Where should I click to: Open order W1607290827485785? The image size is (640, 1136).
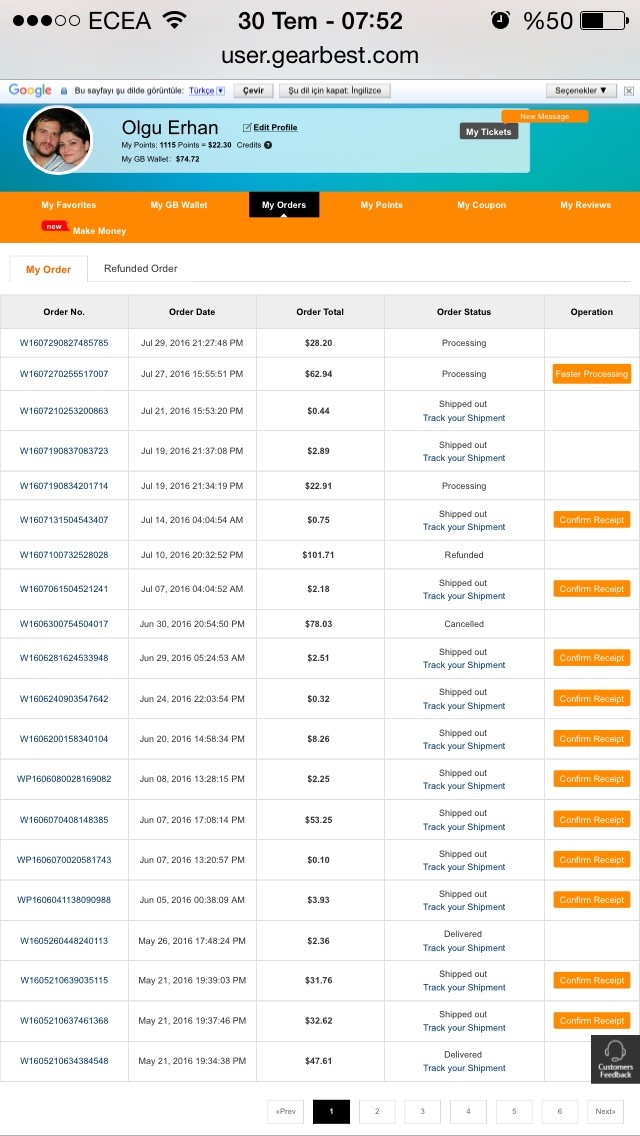click(64, 343)
